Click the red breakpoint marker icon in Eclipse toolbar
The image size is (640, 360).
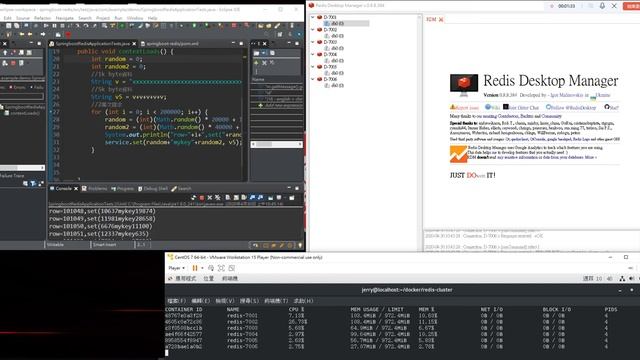(x=68, y=35)
